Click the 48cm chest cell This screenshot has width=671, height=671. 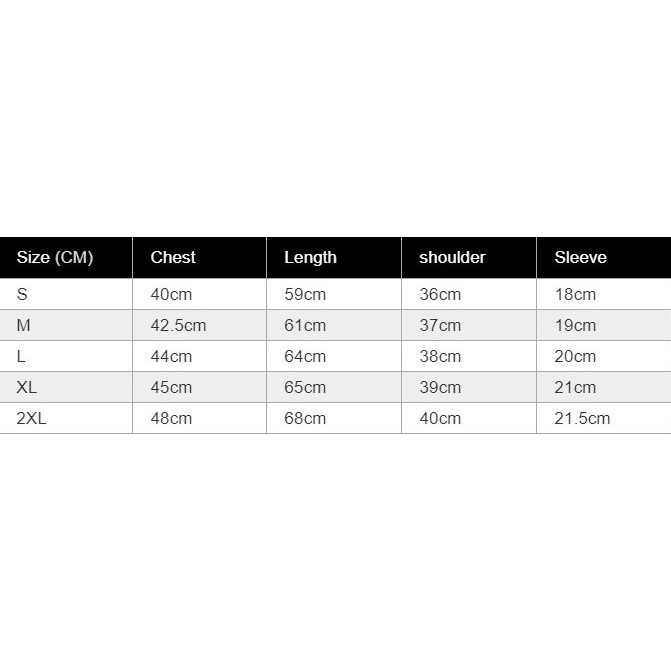[x=171, y=418]
